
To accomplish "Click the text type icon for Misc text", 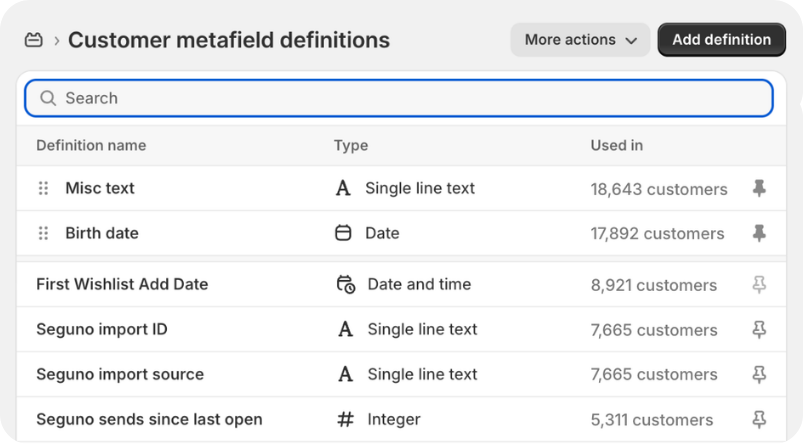I will point(343,188).
